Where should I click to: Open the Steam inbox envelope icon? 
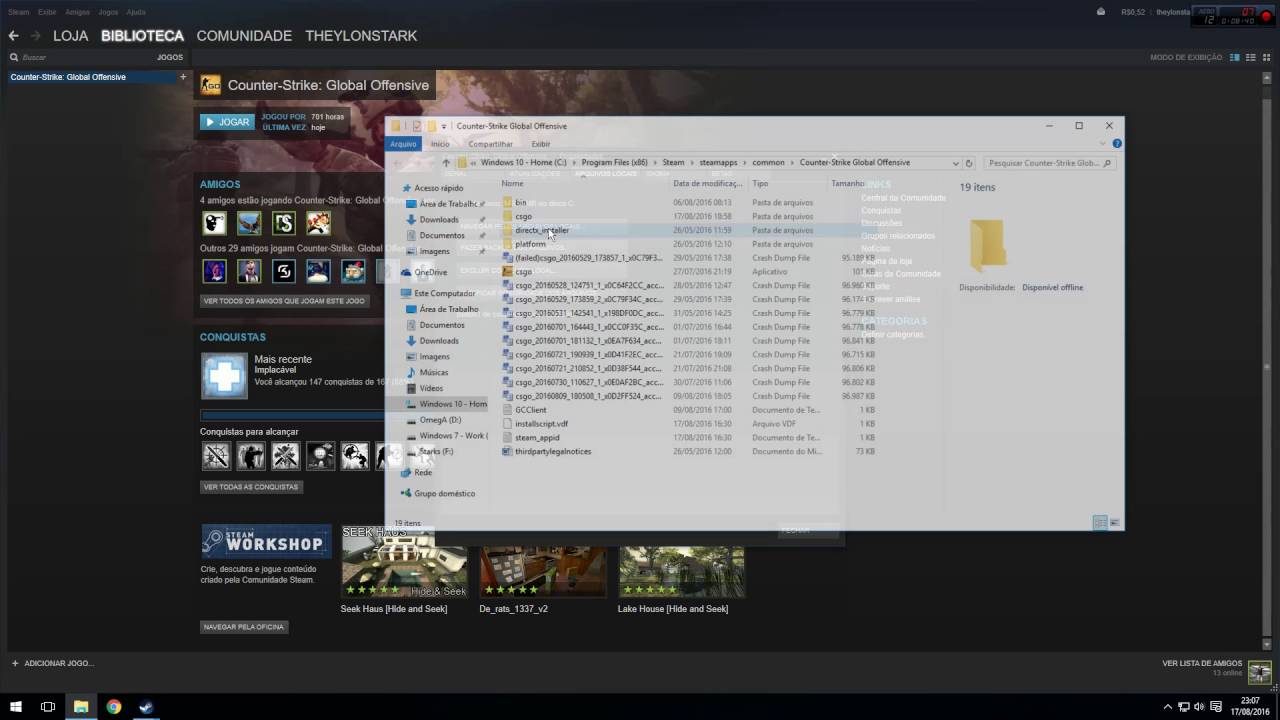[1101, 12]
